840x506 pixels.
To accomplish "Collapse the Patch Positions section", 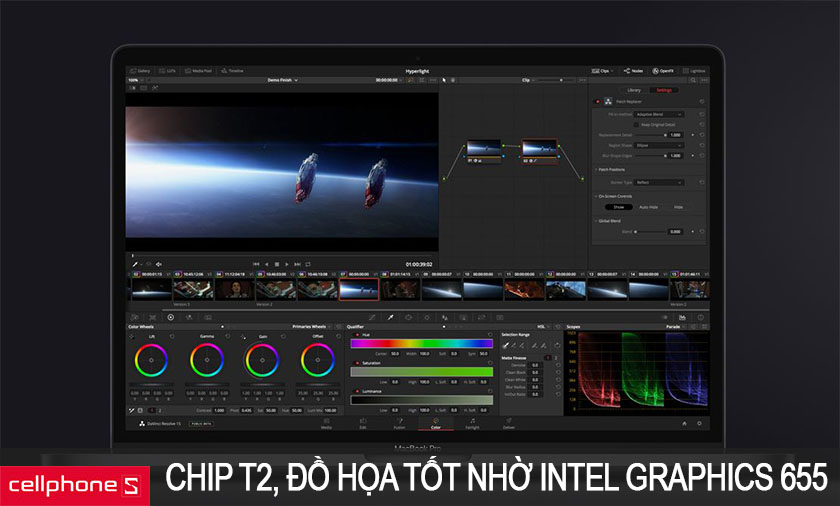I will pyautogui.click(x=596, y=169).
